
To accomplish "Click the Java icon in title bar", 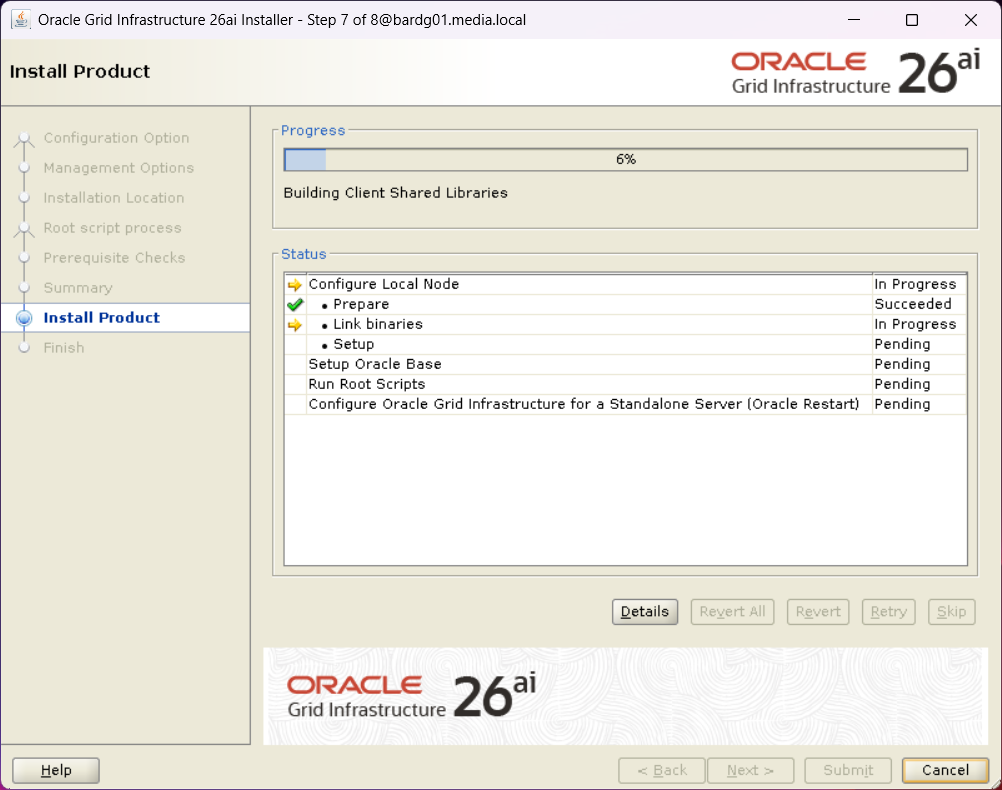I will (20, 20).
